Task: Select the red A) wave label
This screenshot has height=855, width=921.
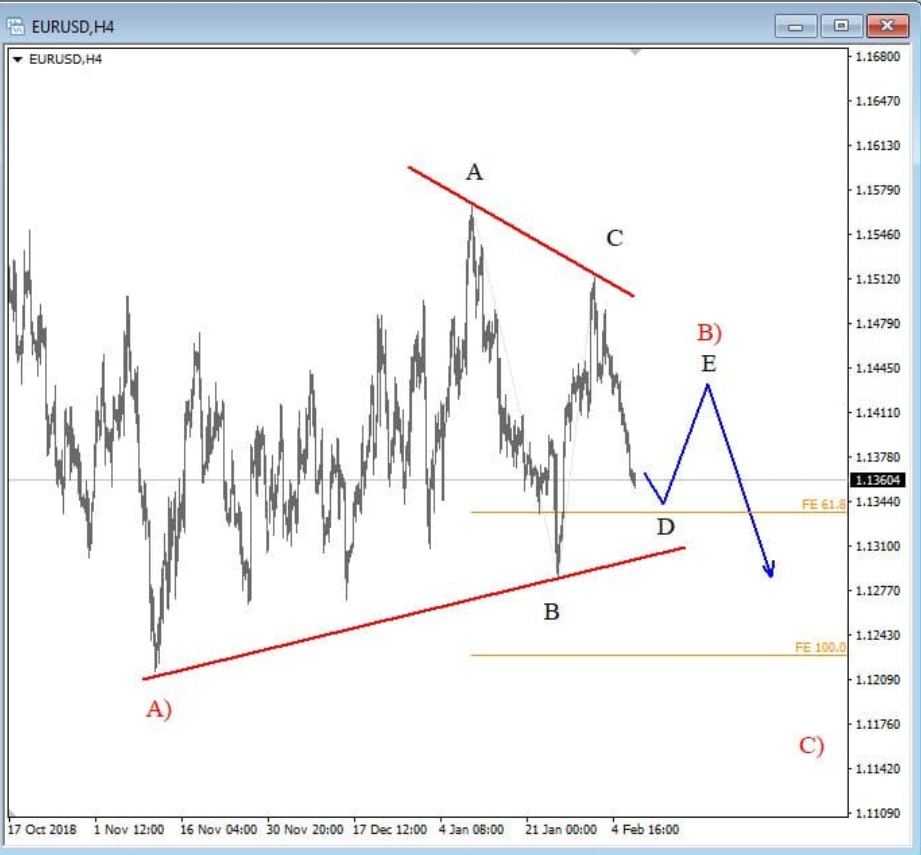Action: 159,710
